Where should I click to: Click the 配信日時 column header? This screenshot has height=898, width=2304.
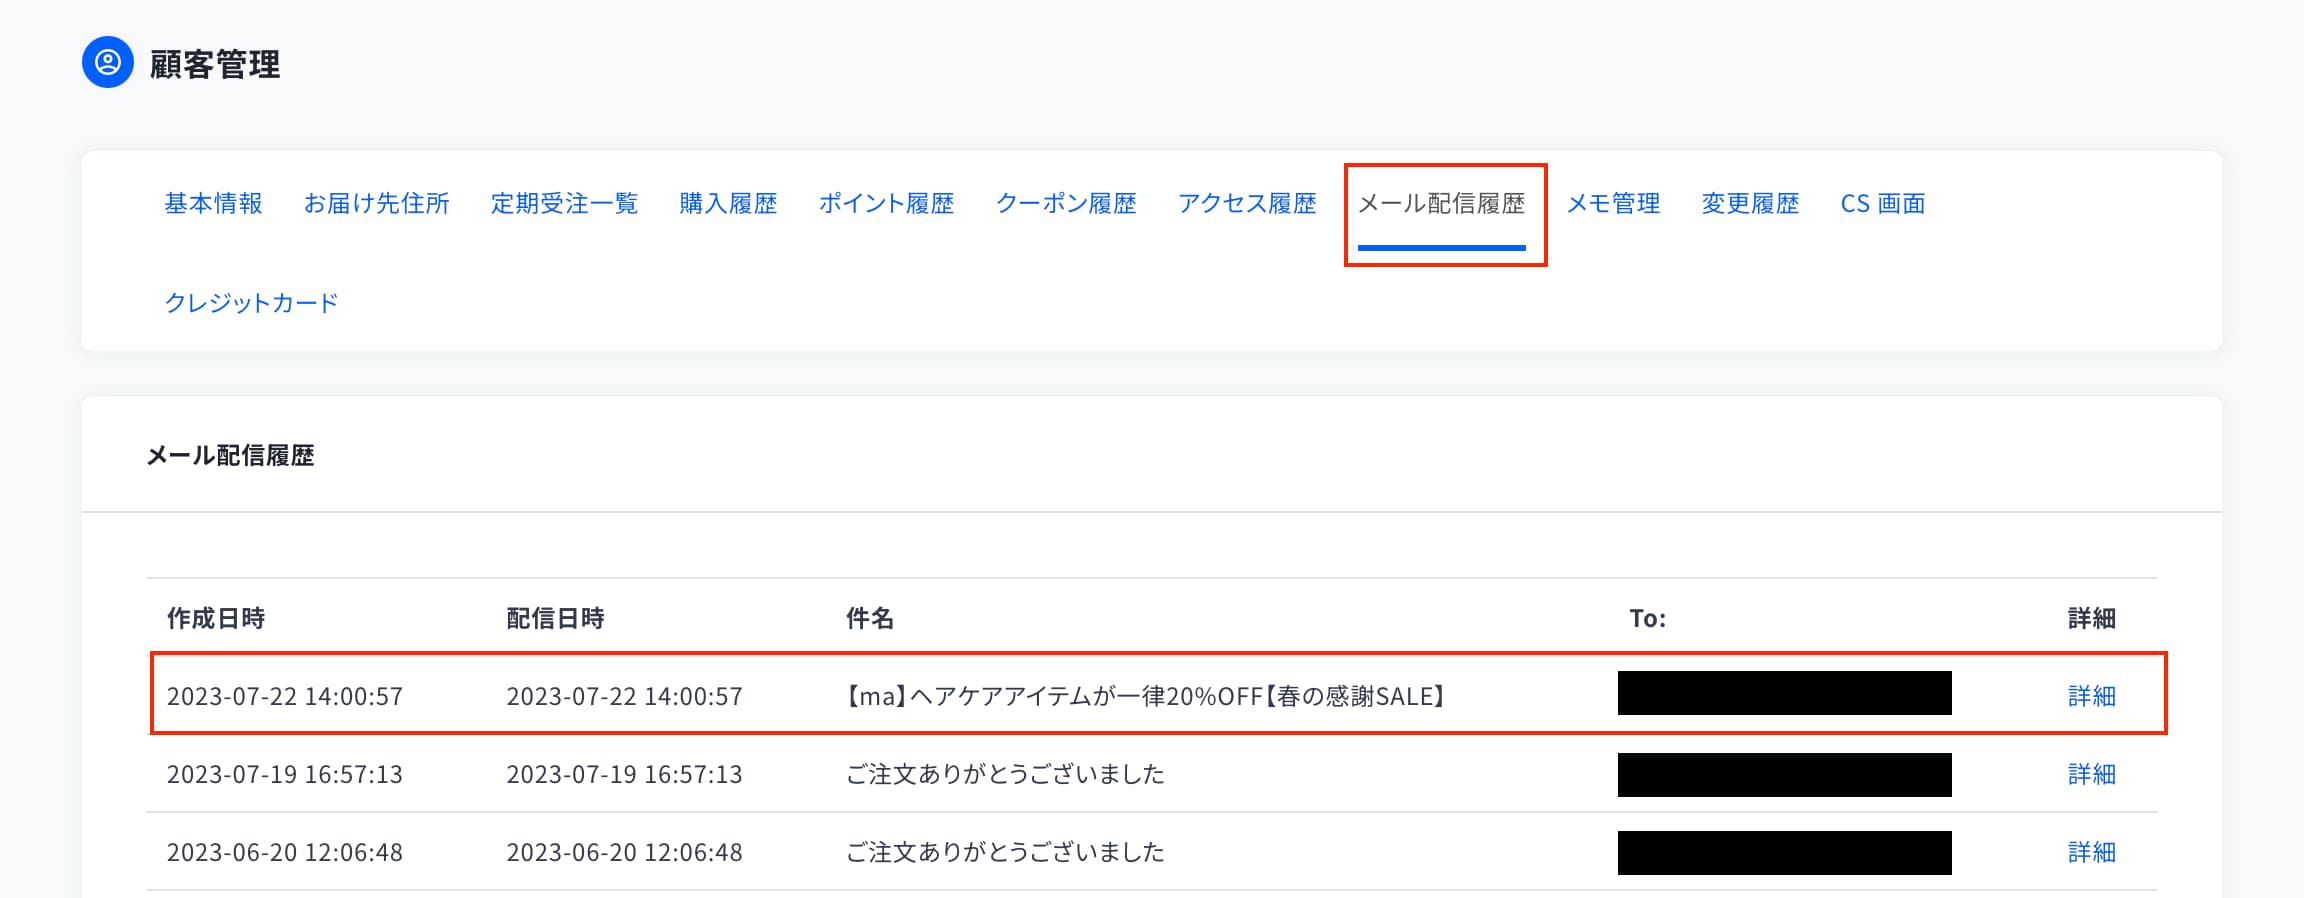pos(555,619)
